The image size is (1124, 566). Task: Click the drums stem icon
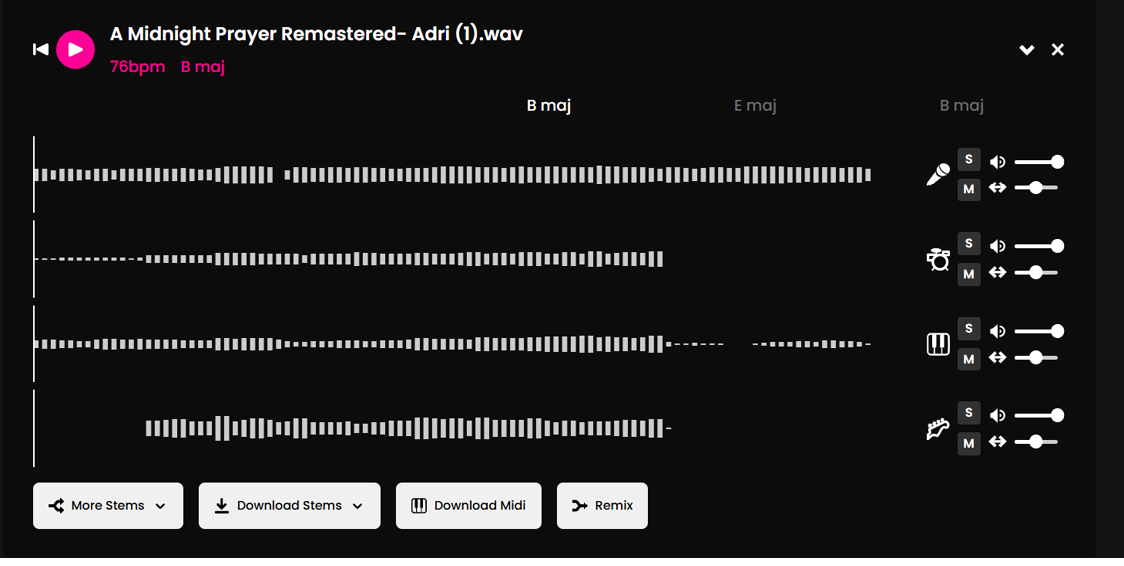tap(937, 260)
